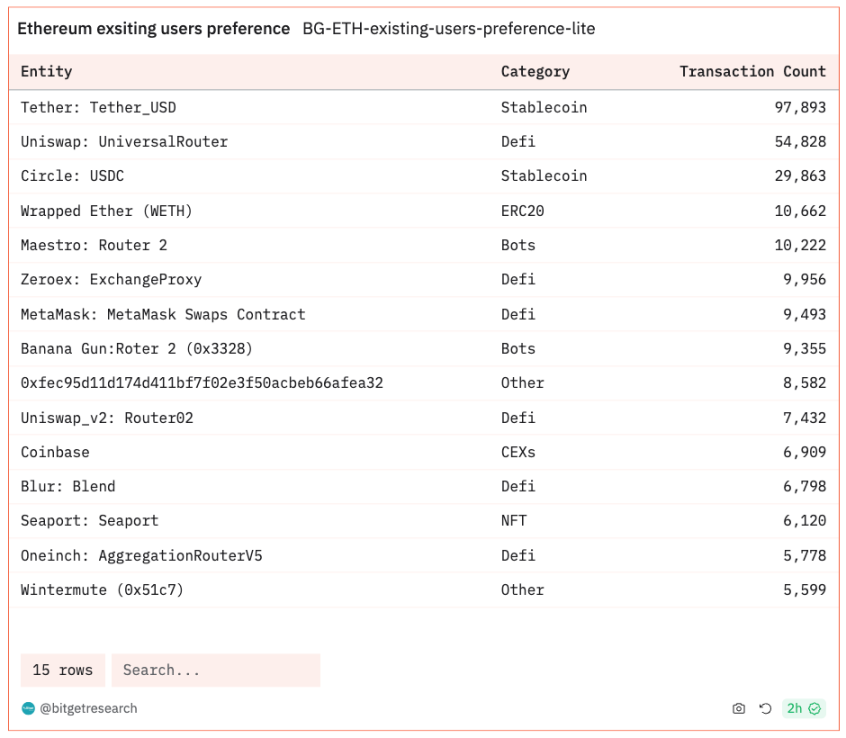Click the 0xfec95d11 address cell
Image resolution: width=846 pixels, height=738 pixels.
(201, 383)
